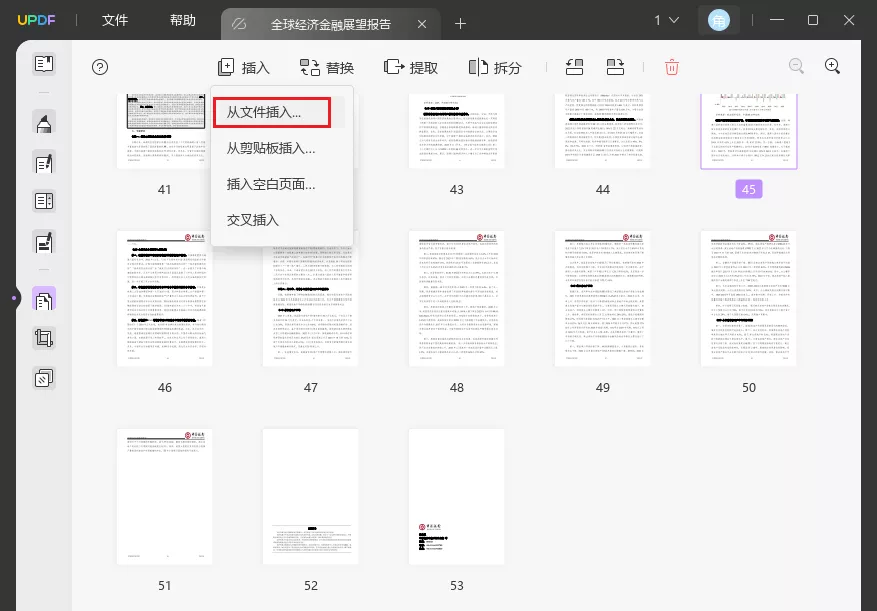
Task: Expand the window count dropdown showing 1
Action: [x=667, y=21]
